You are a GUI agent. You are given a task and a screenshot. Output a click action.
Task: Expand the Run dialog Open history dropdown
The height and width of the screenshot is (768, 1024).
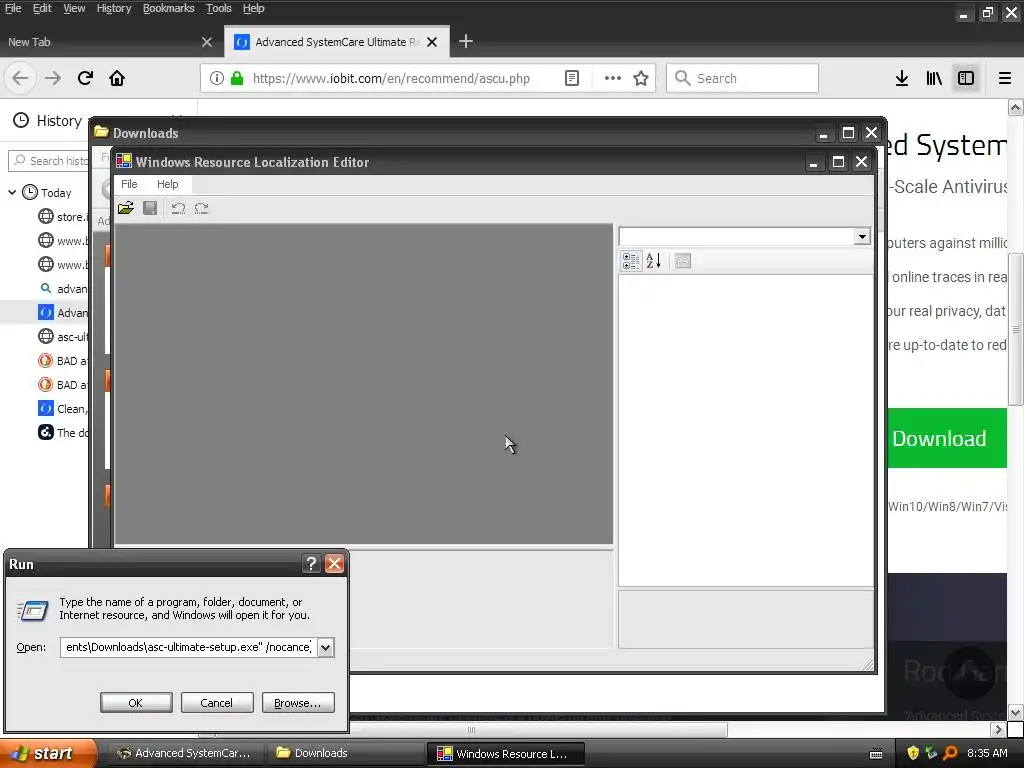[325, 647]
